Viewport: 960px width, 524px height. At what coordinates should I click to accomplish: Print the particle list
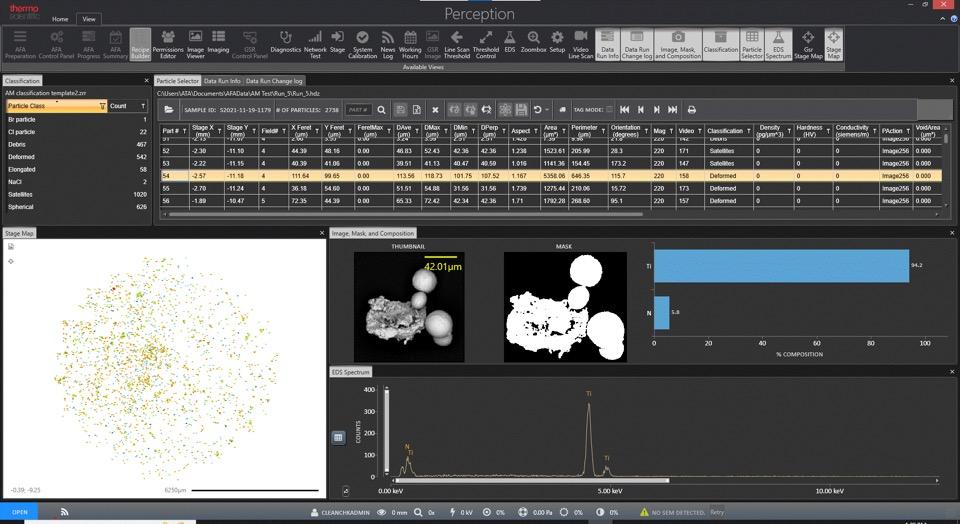point(690,109)
